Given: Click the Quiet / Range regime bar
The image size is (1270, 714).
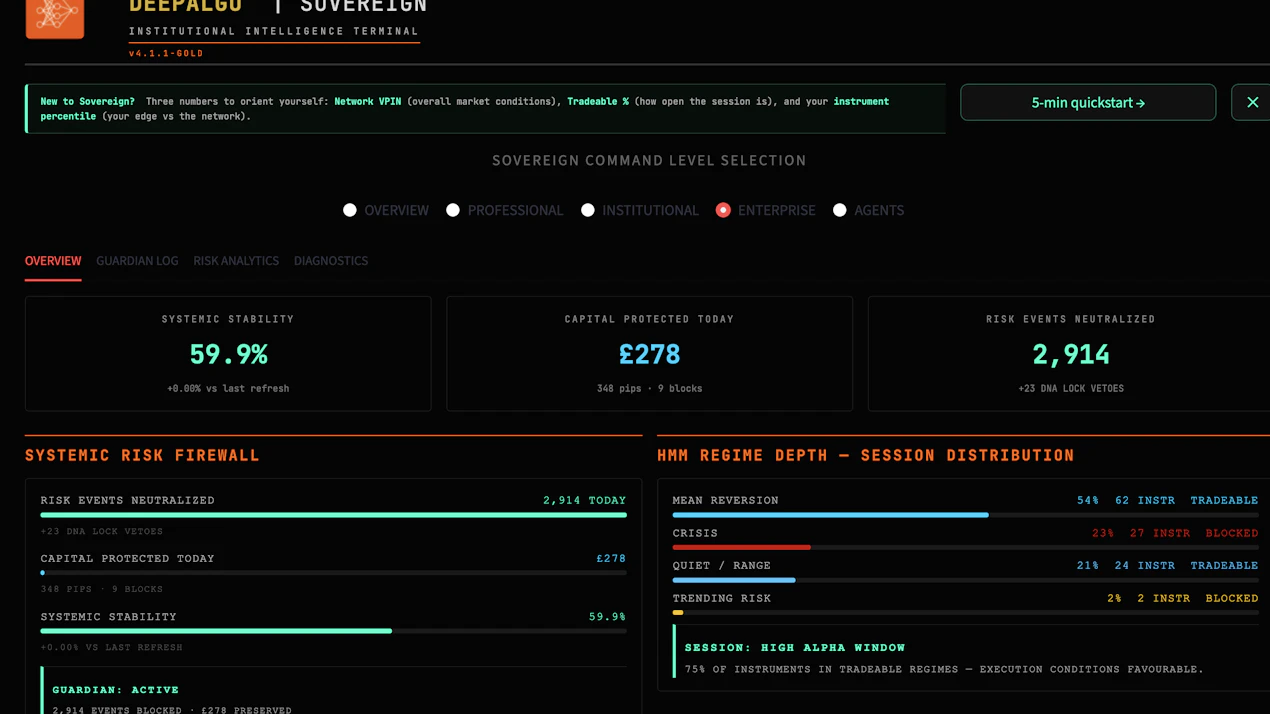Looking at the screenshot, I should tap(965, 580).
